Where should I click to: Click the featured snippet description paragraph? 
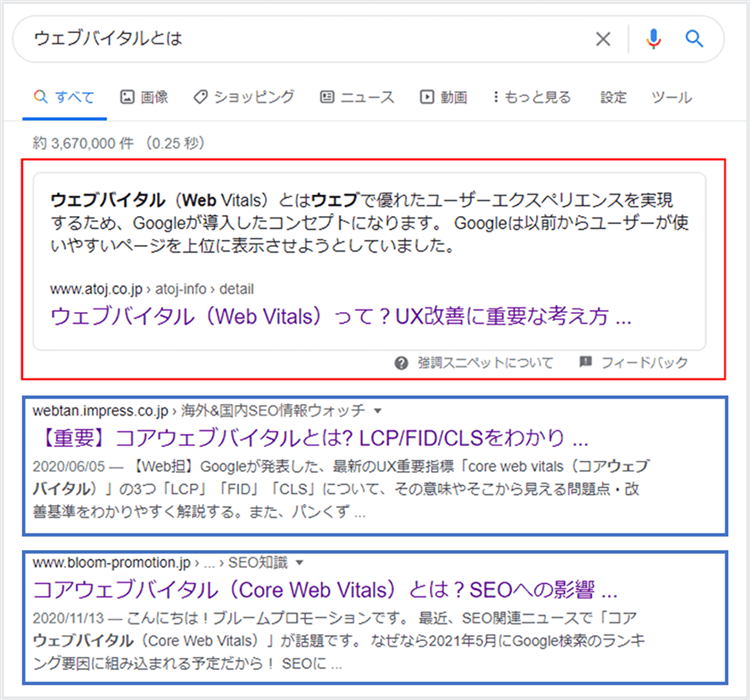369,222
